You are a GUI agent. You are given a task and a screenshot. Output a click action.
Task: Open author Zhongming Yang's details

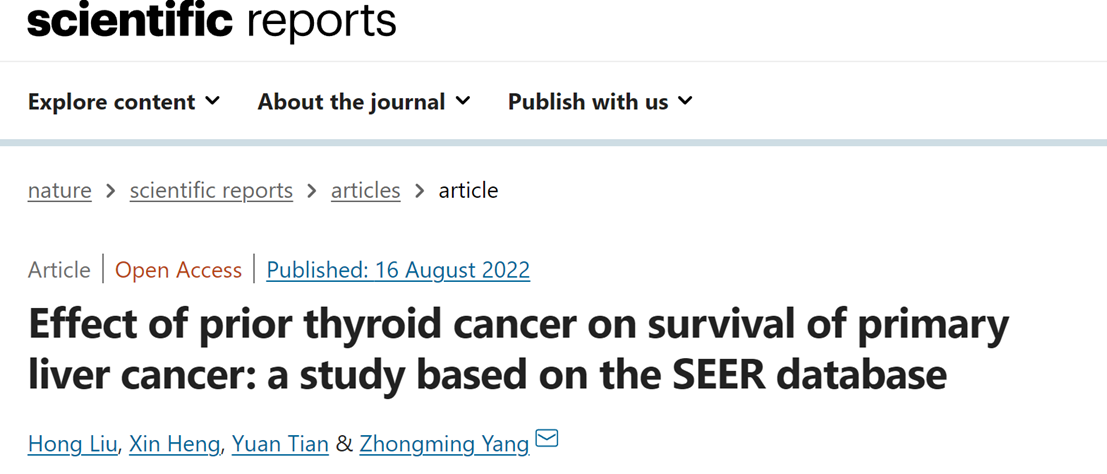click(x=444, y=443)
